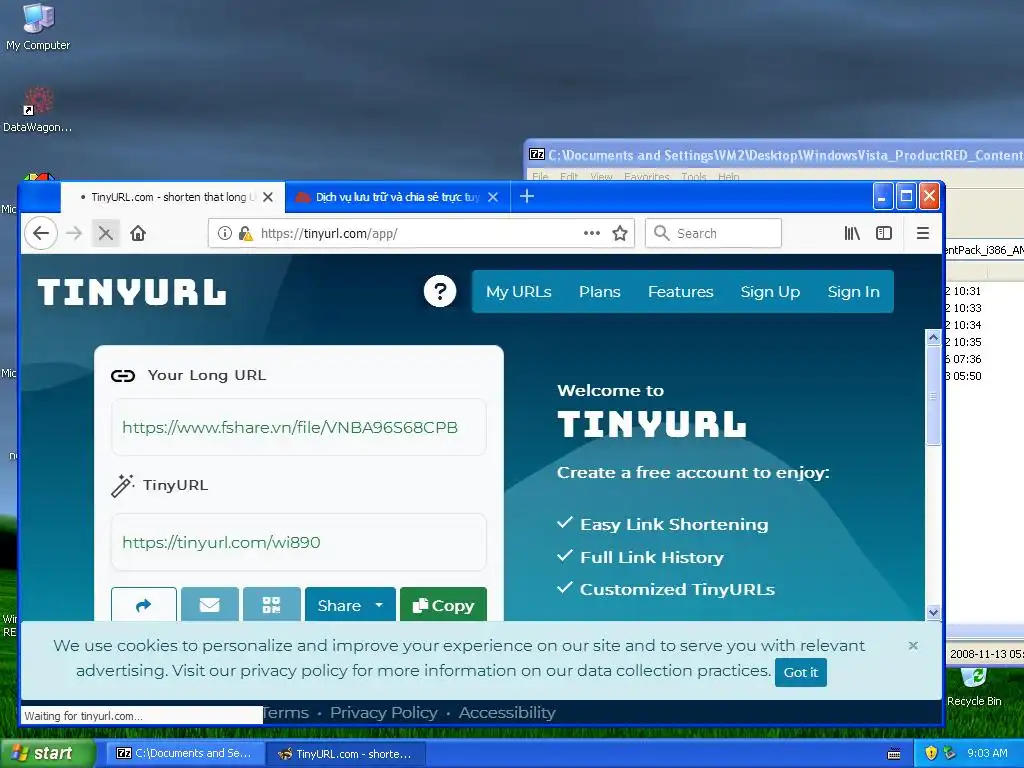Click the share arrow button under TinyURL

click(144, 605)
